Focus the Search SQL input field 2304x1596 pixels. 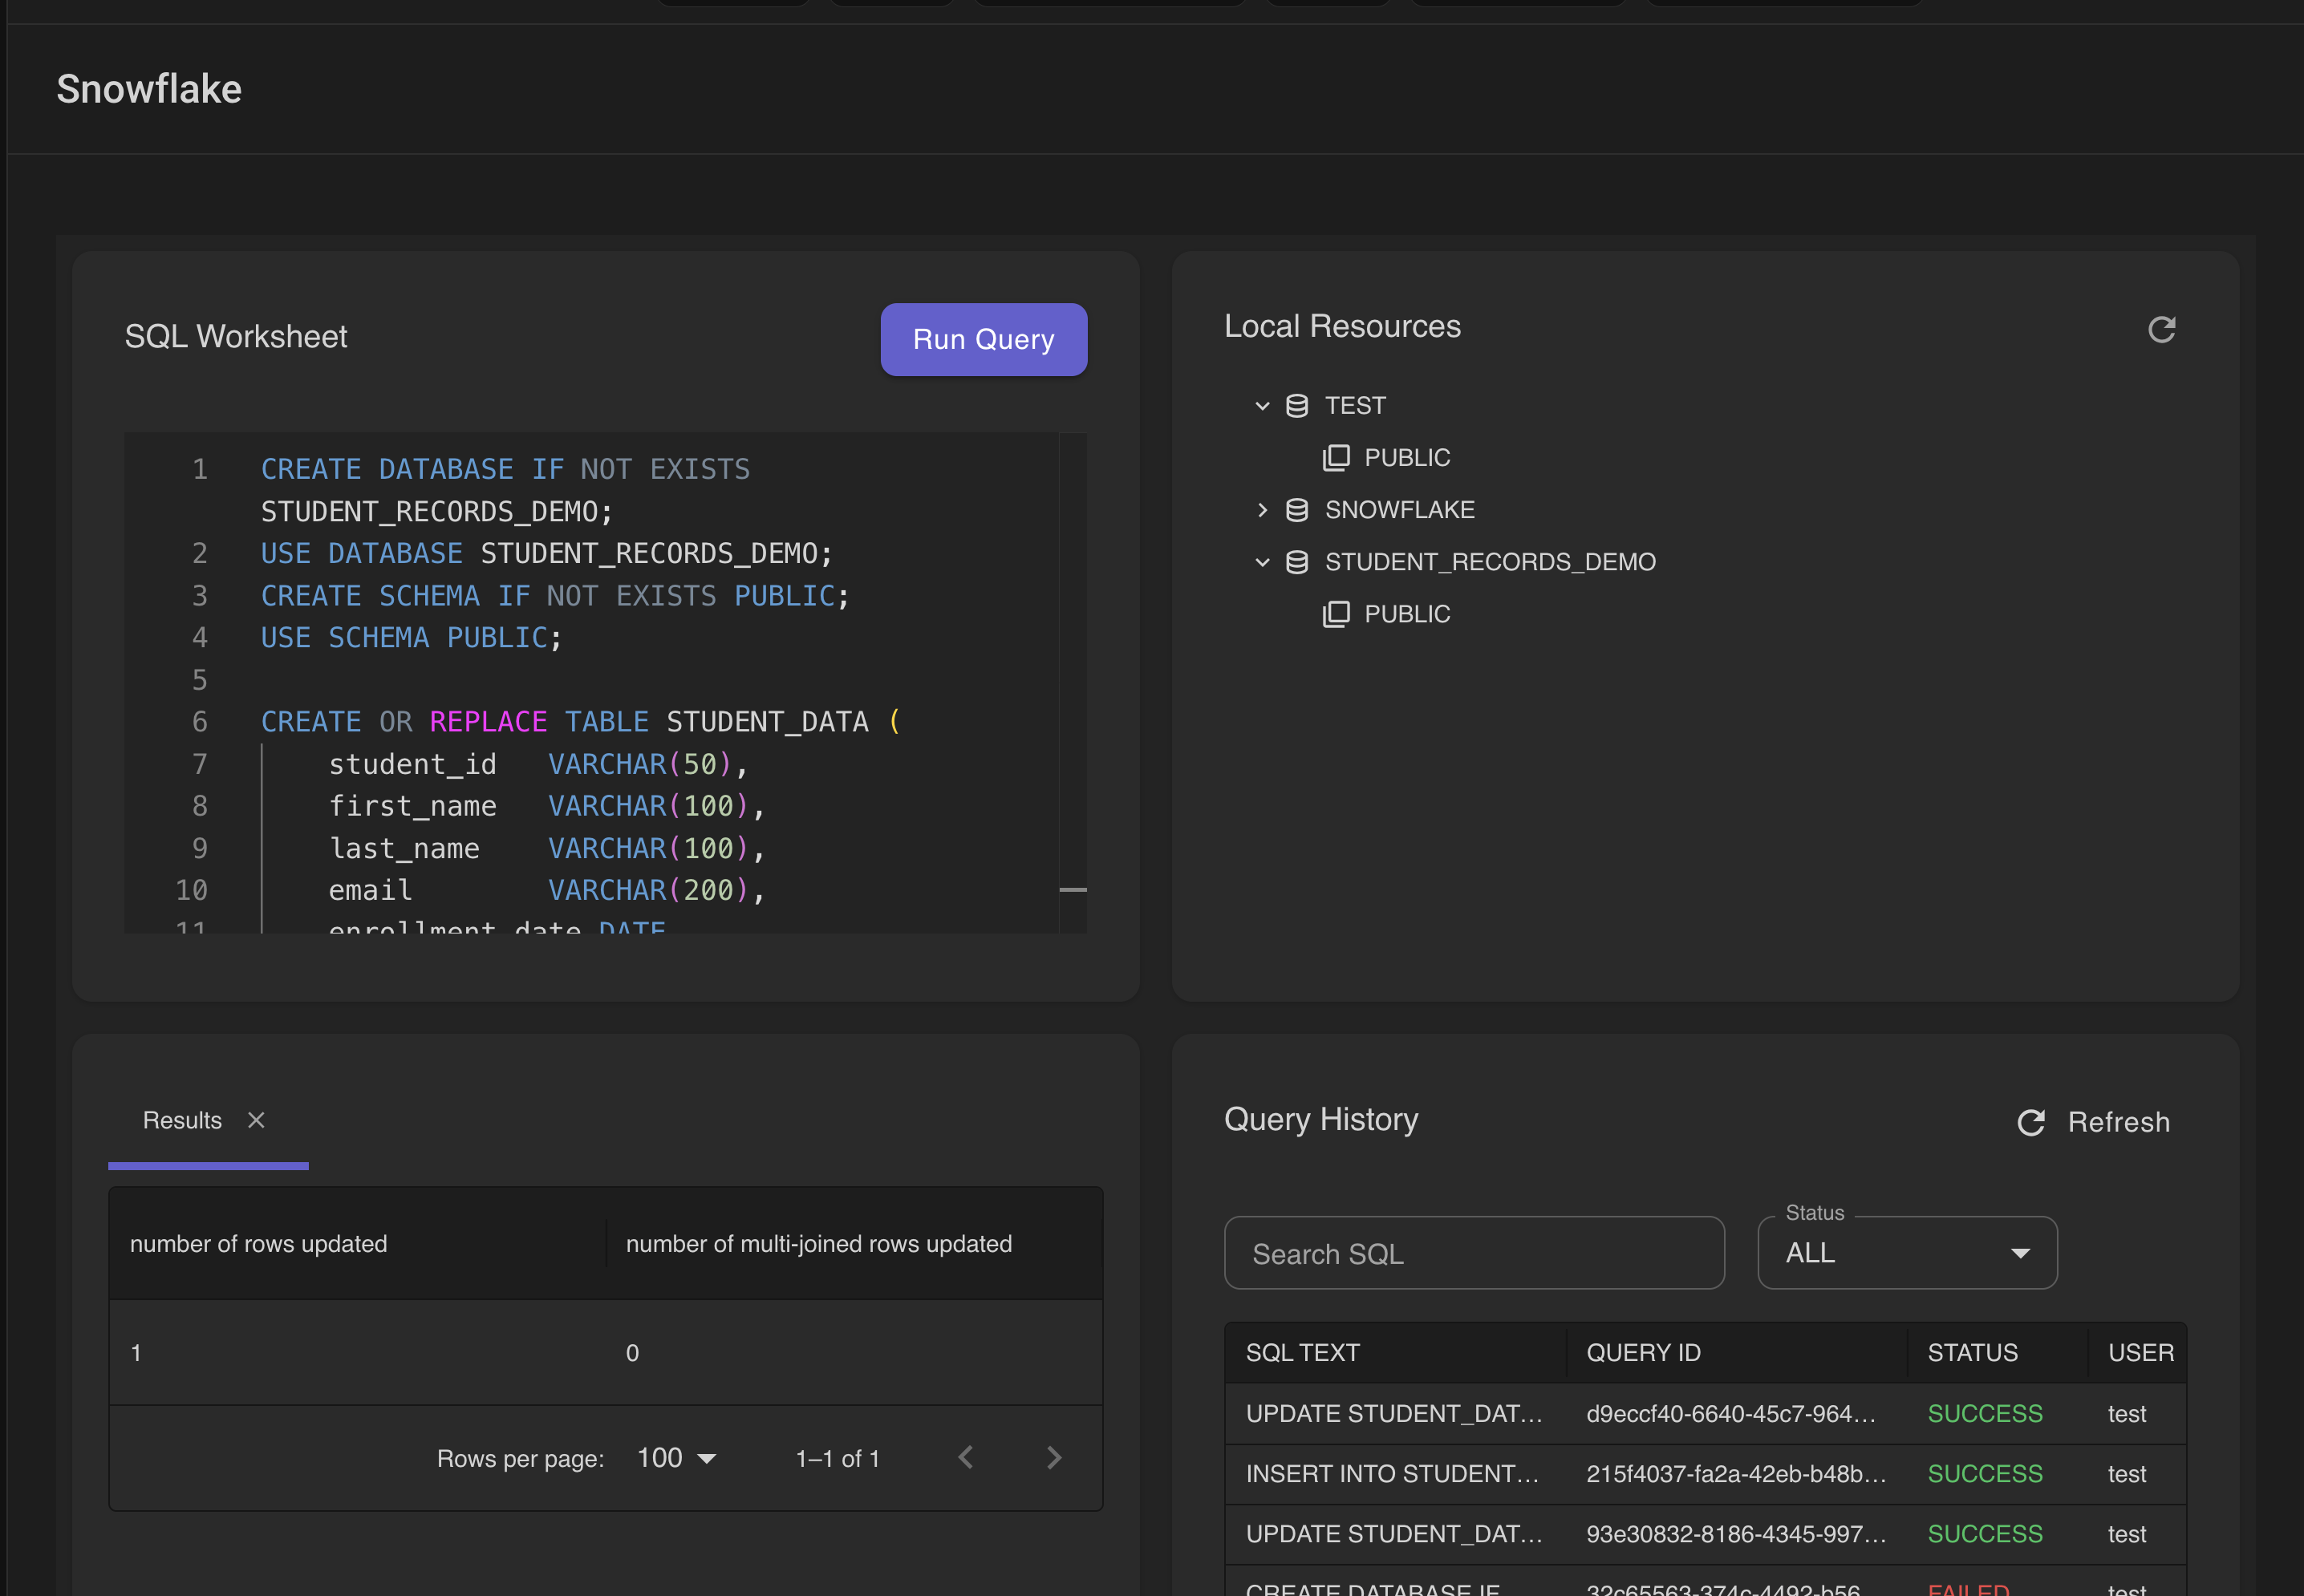click(x=1474, y=1253)
